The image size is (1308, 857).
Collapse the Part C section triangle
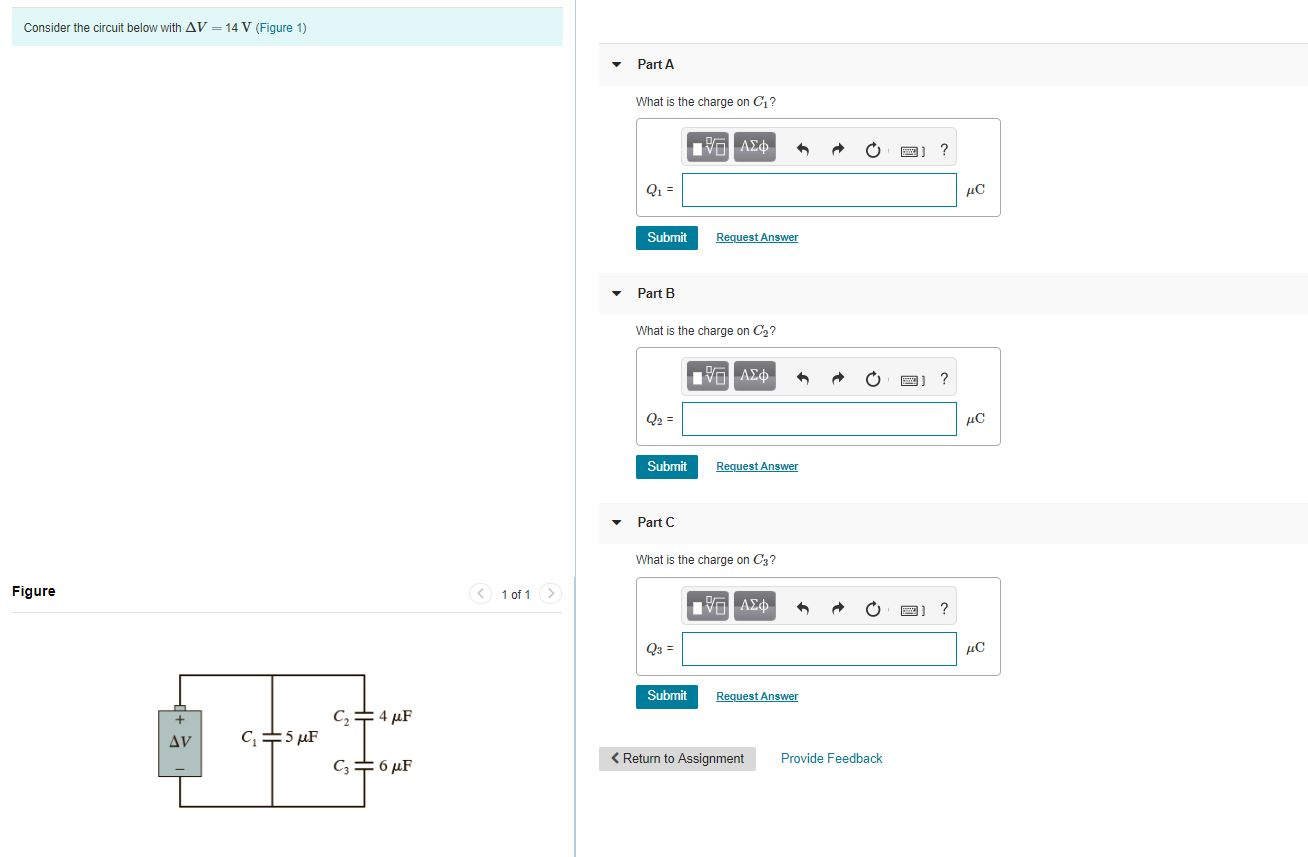point(617,522)
